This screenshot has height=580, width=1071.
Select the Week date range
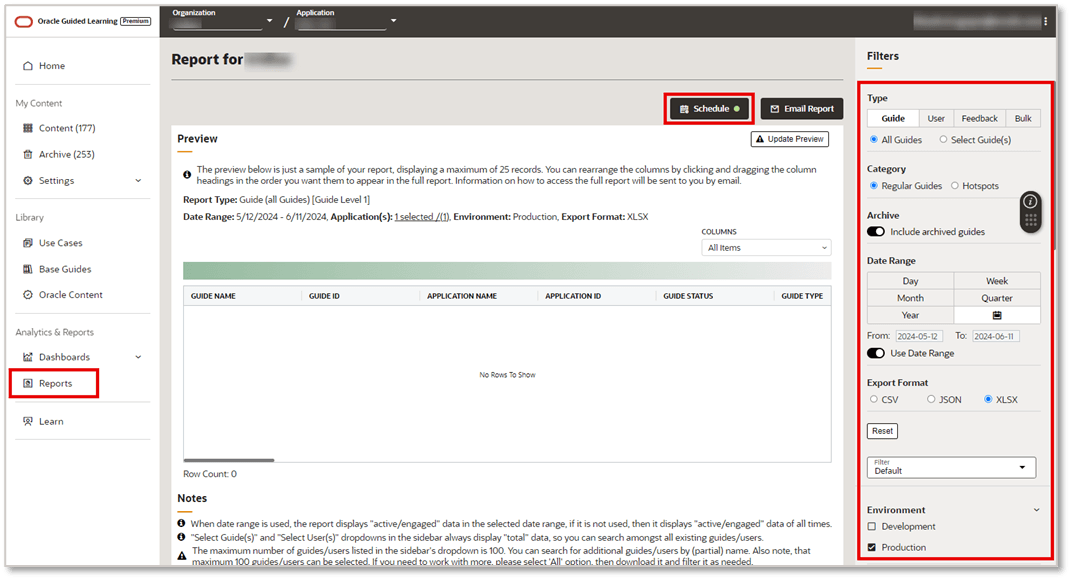click(997, 281)
